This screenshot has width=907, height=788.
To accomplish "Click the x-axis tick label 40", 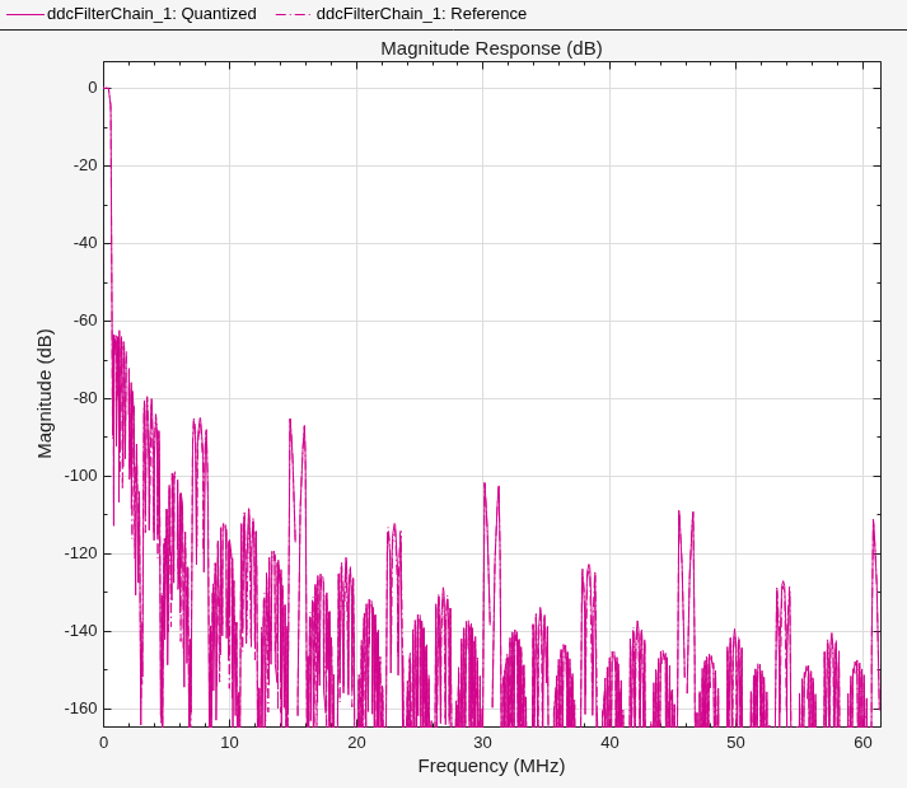I will pyautogui.click(x=610, y=742).
